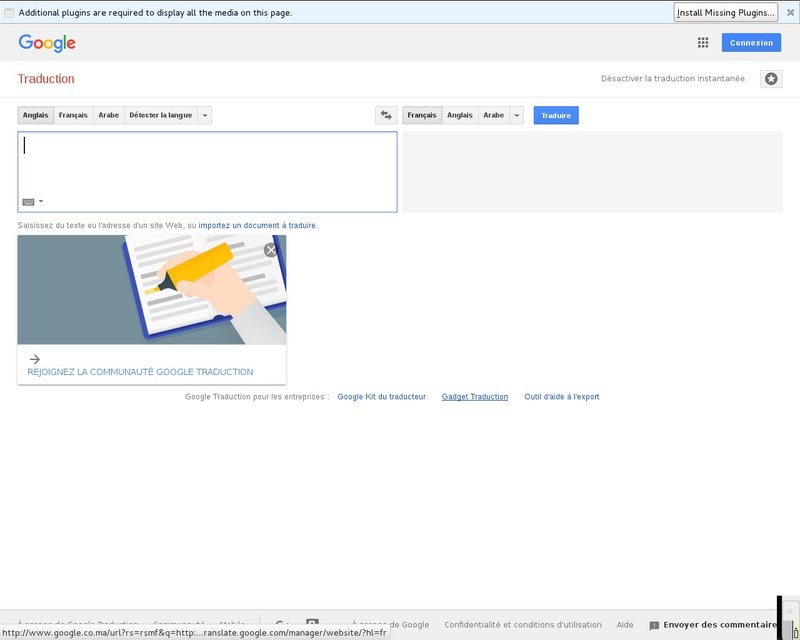Open the Traduction heading link

coord(46,79)
